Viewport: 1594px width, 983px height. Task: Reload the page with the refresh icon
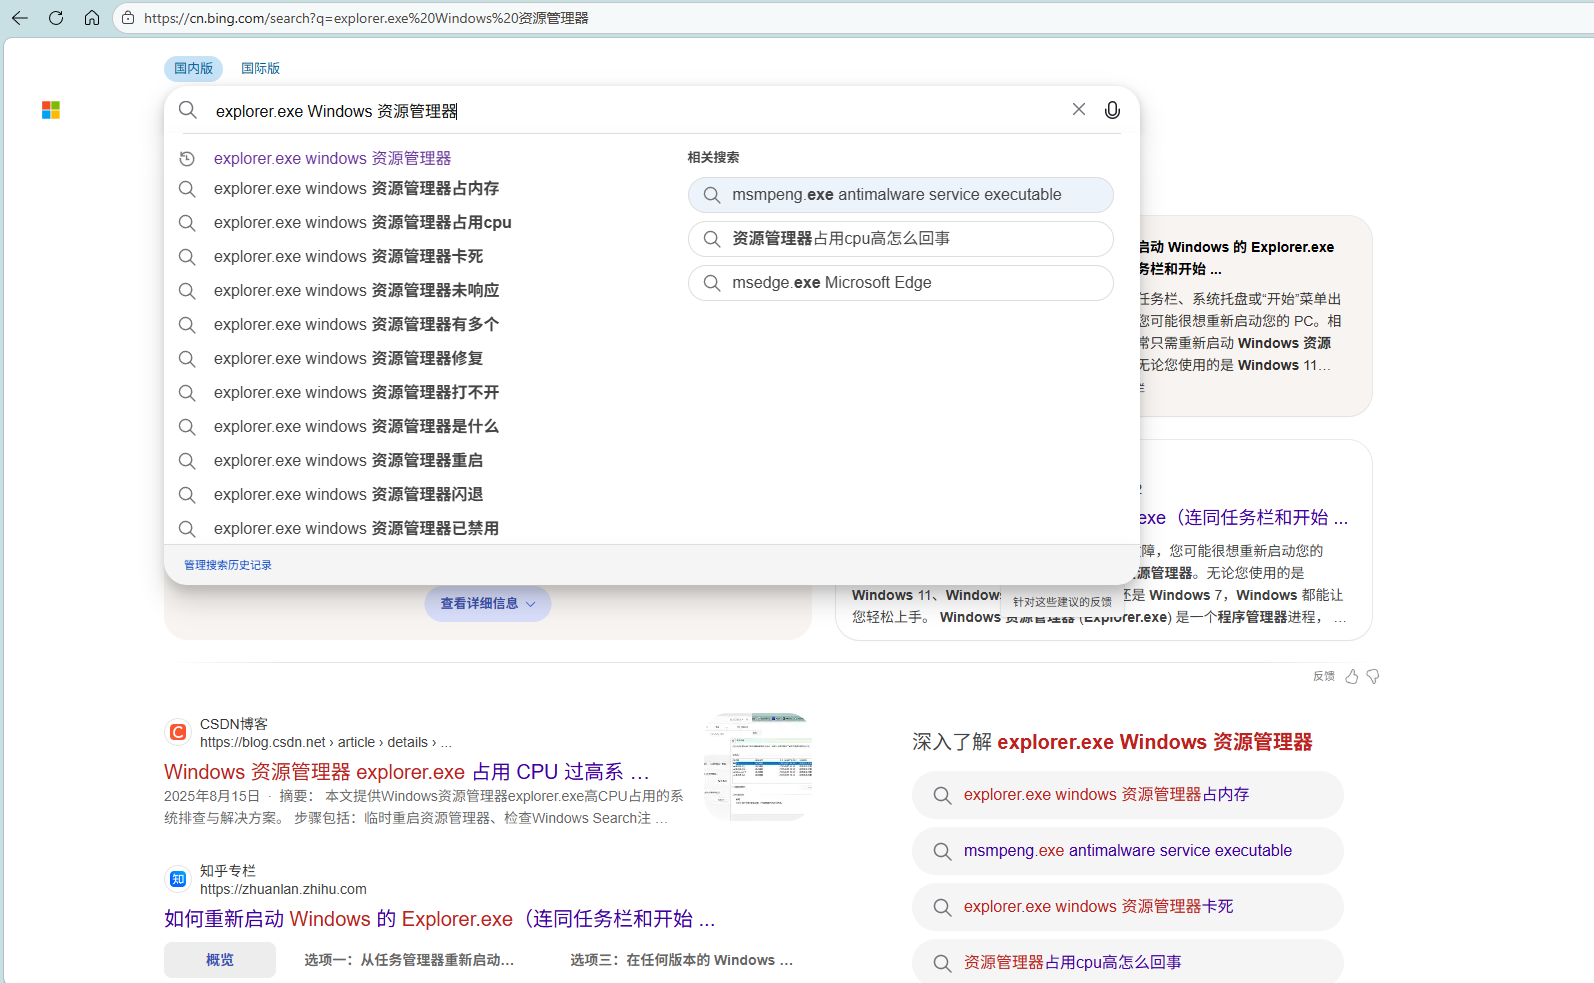point(56,18)
